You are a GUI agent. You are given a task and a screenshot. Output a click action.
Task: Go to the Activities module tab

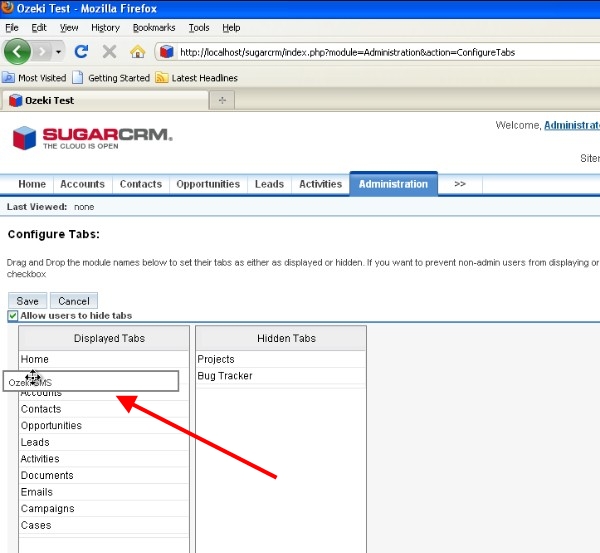tap(321, 184)
